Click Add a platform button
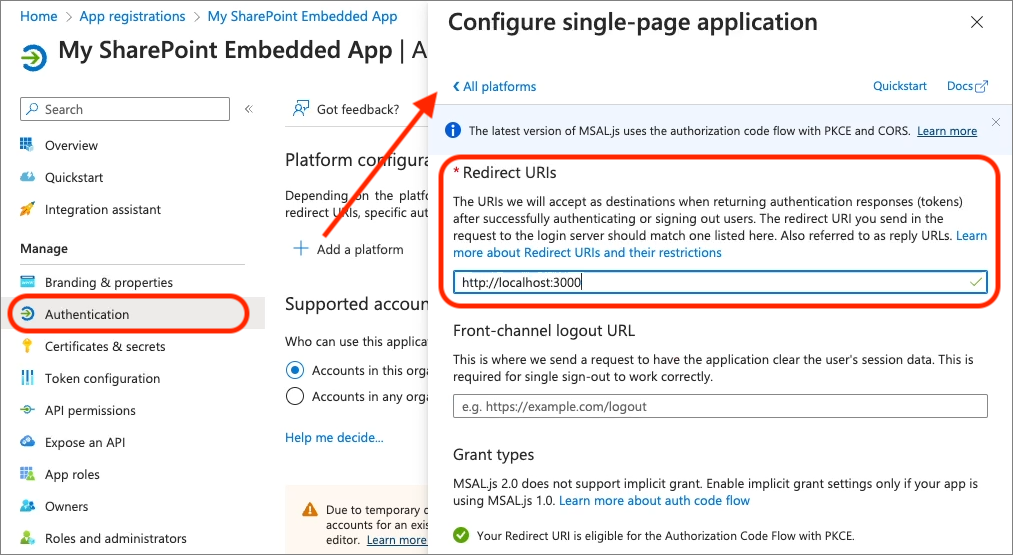Screen dimensions: 1013x555 point(349,249)
